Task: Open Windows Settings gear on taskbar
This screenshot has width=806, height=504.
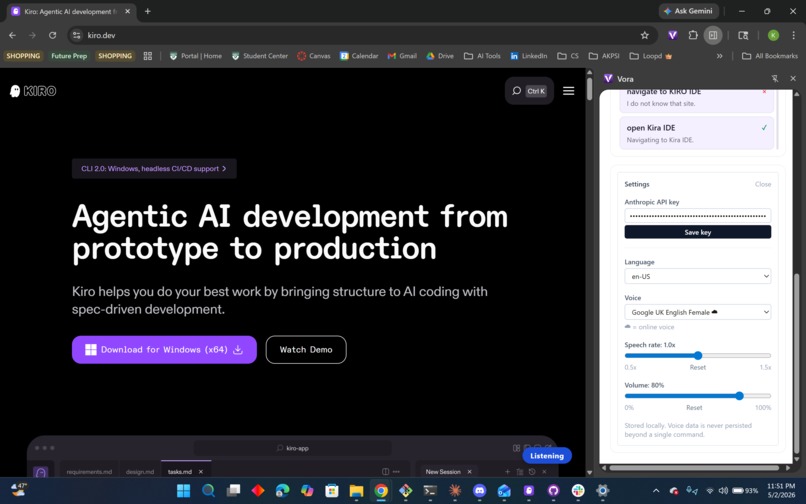Action: pos(603,491)
